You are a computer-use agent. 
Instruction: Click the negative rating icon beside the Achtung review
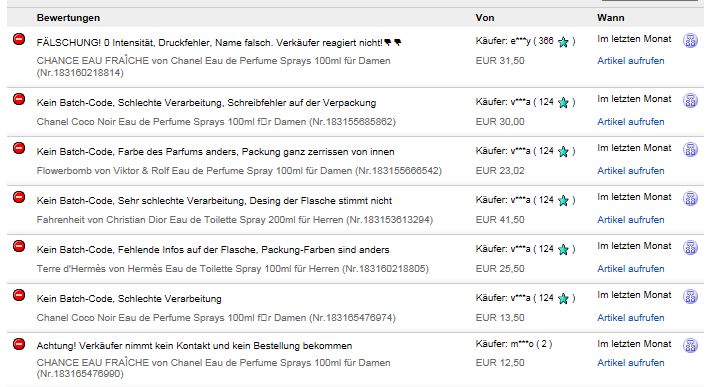(x=19, y=343)
